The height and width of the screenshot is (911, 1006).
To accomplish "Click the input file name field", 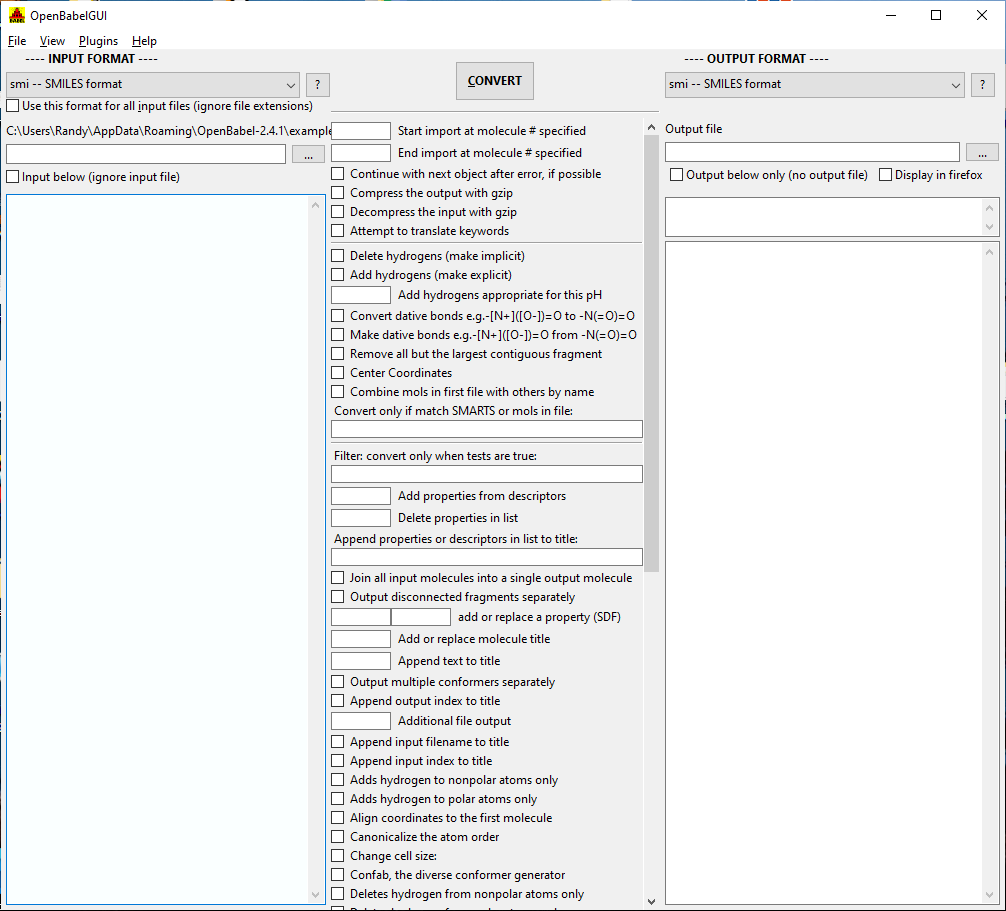I will pos(146,154).
